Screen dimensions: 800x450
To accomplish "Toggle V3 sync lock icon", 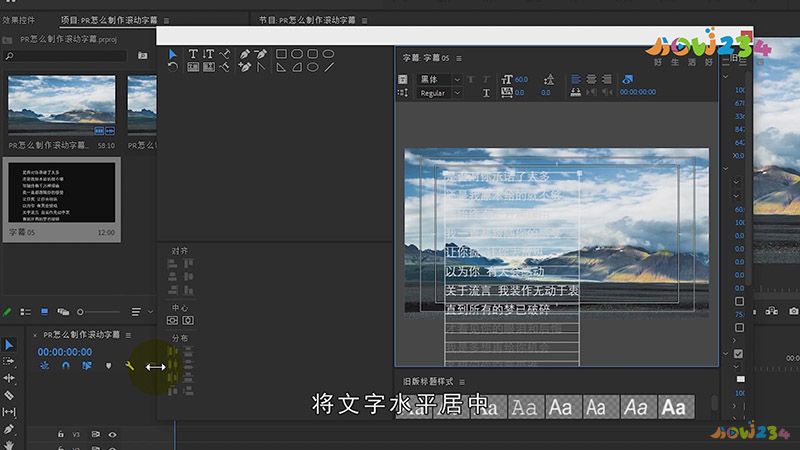I will [x=95, y=434].
